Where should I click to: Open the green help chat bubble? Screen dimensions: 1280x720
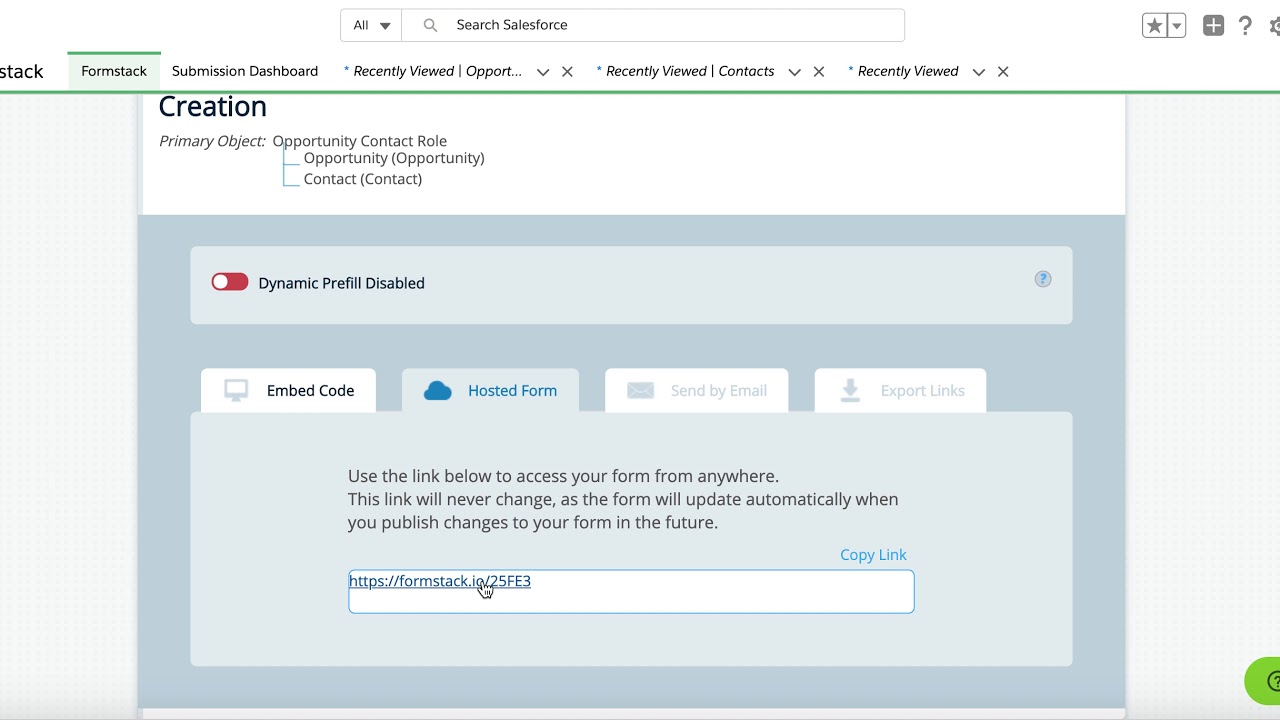[1263, 681]
